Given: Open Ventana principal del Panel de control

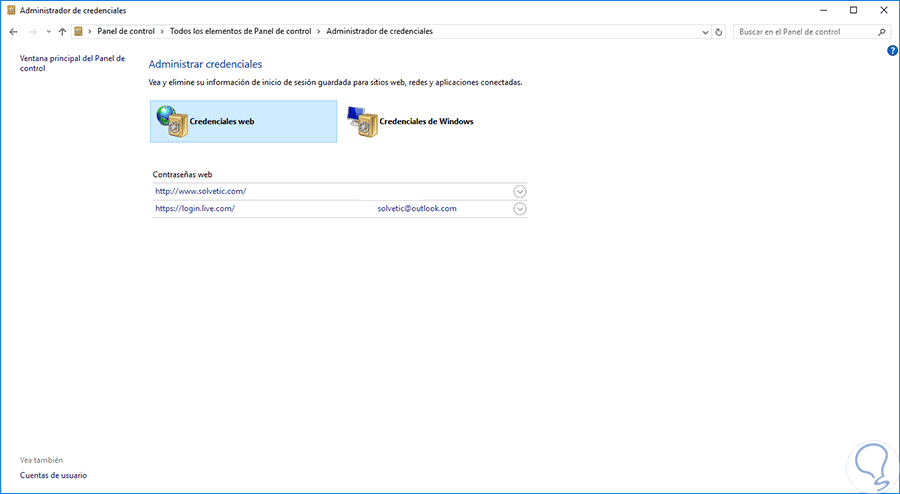Looking at the screenshot, I should (x=72, y=63).
